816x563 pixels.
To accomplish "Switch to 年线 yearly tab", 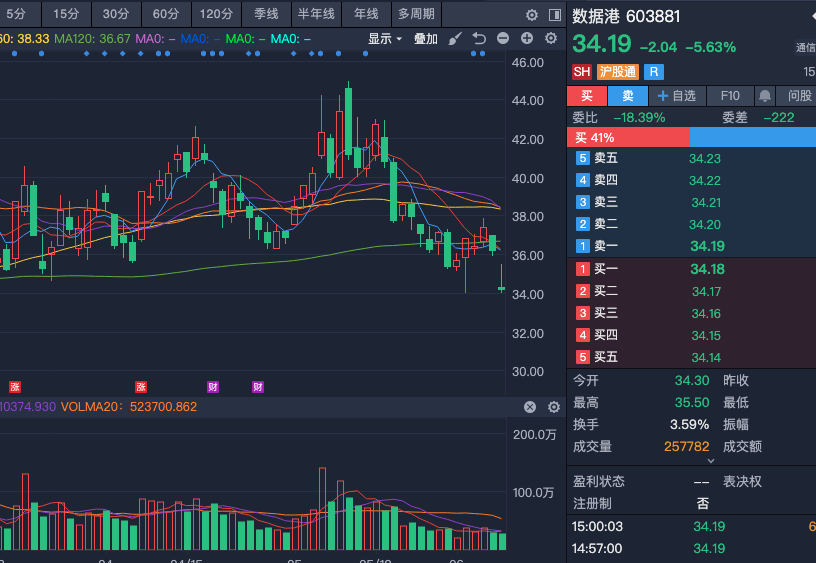I will click(366, 14).
